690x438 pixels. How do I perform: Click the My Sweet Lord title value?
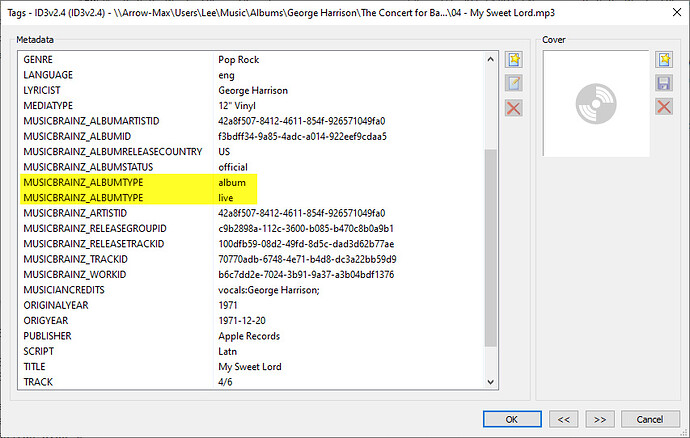(x=250, y=367)
